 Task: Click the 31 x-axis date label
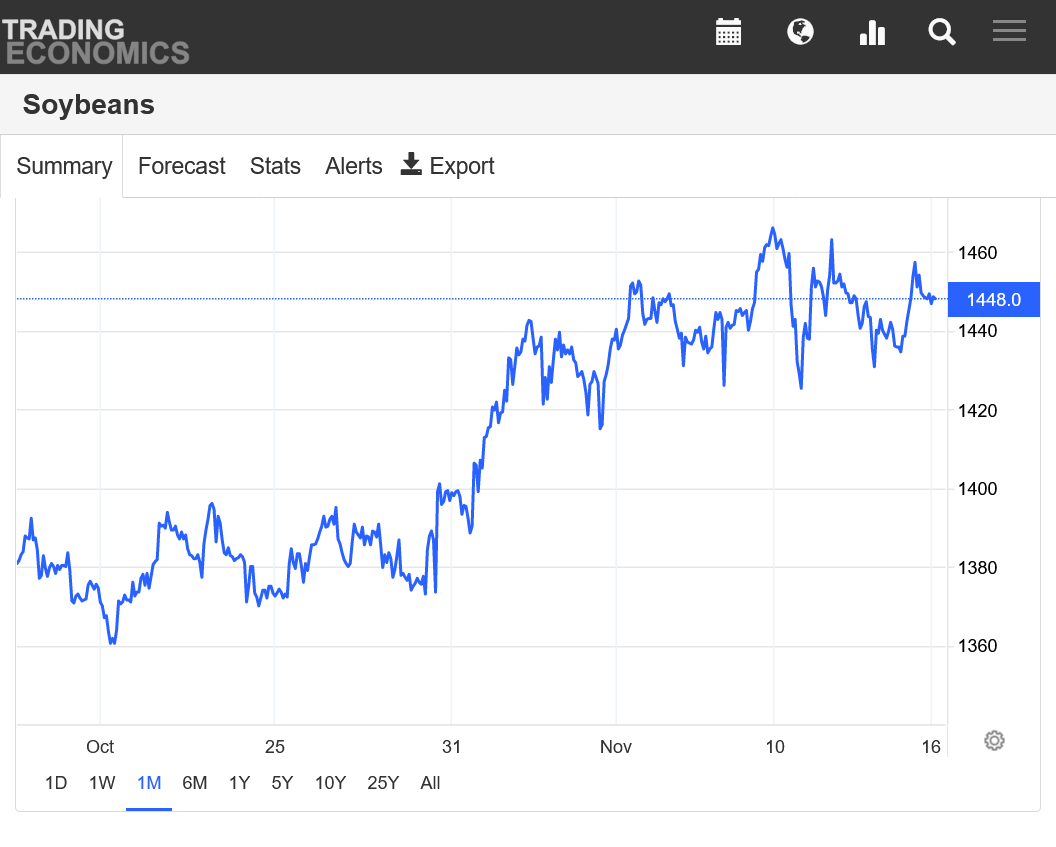[451, 747]
